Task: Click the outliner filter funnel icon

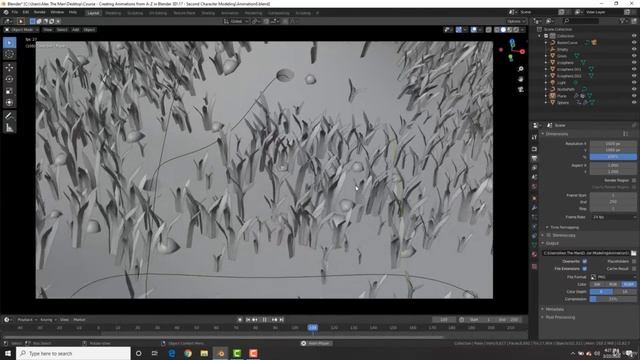Action: point(622,21)
